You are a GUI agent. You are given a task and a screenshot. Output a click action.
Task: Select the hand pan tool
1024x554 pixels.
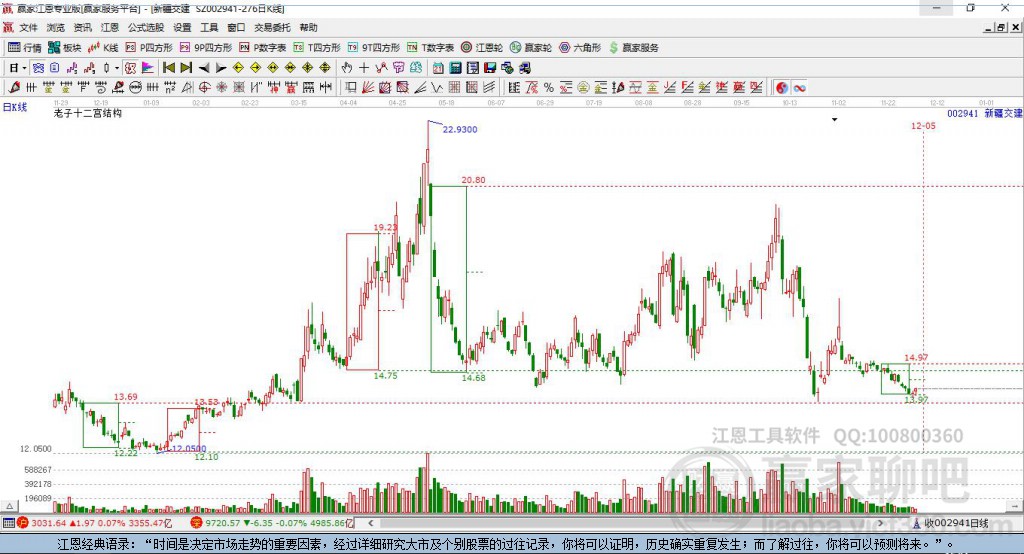[x=347, y=68]
